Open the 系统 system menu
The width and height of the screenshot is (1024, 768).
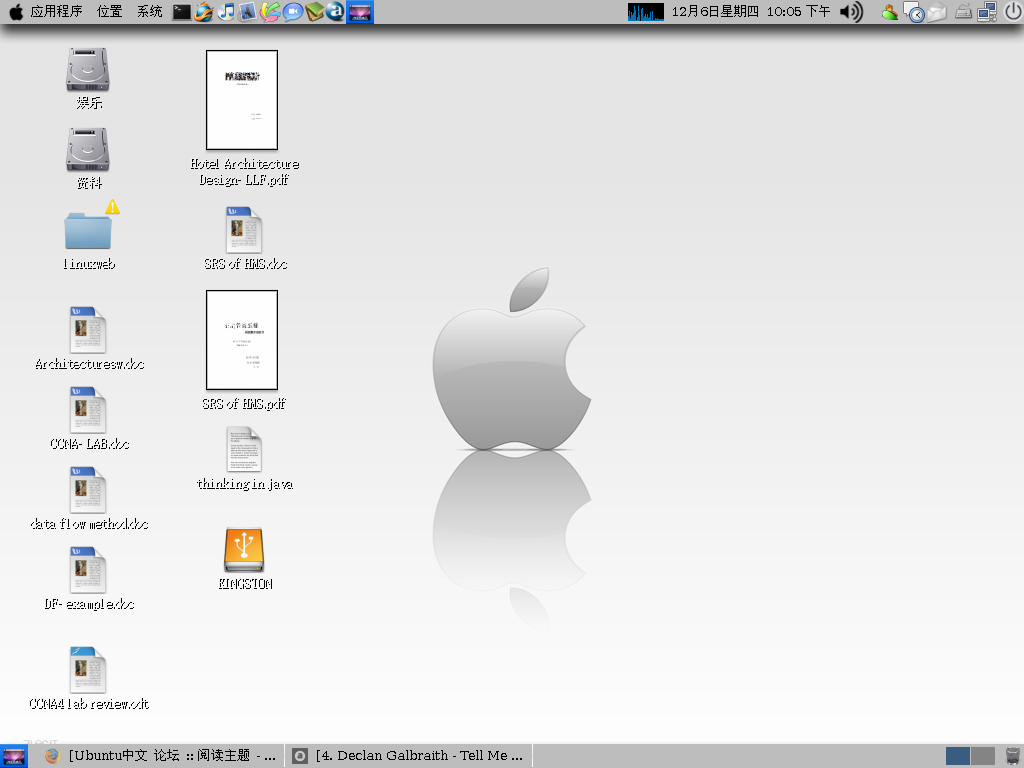150,11
